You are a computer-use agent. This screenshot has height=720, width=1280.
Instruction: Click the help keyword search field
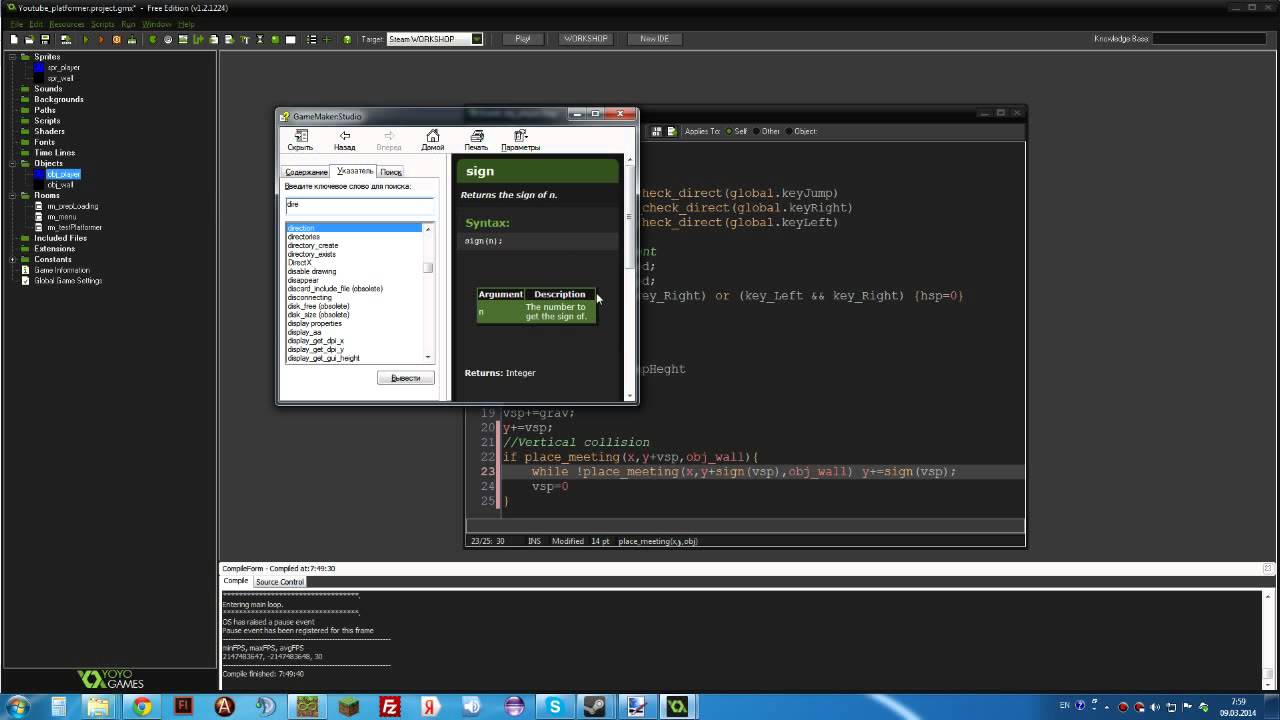point(359,204)
